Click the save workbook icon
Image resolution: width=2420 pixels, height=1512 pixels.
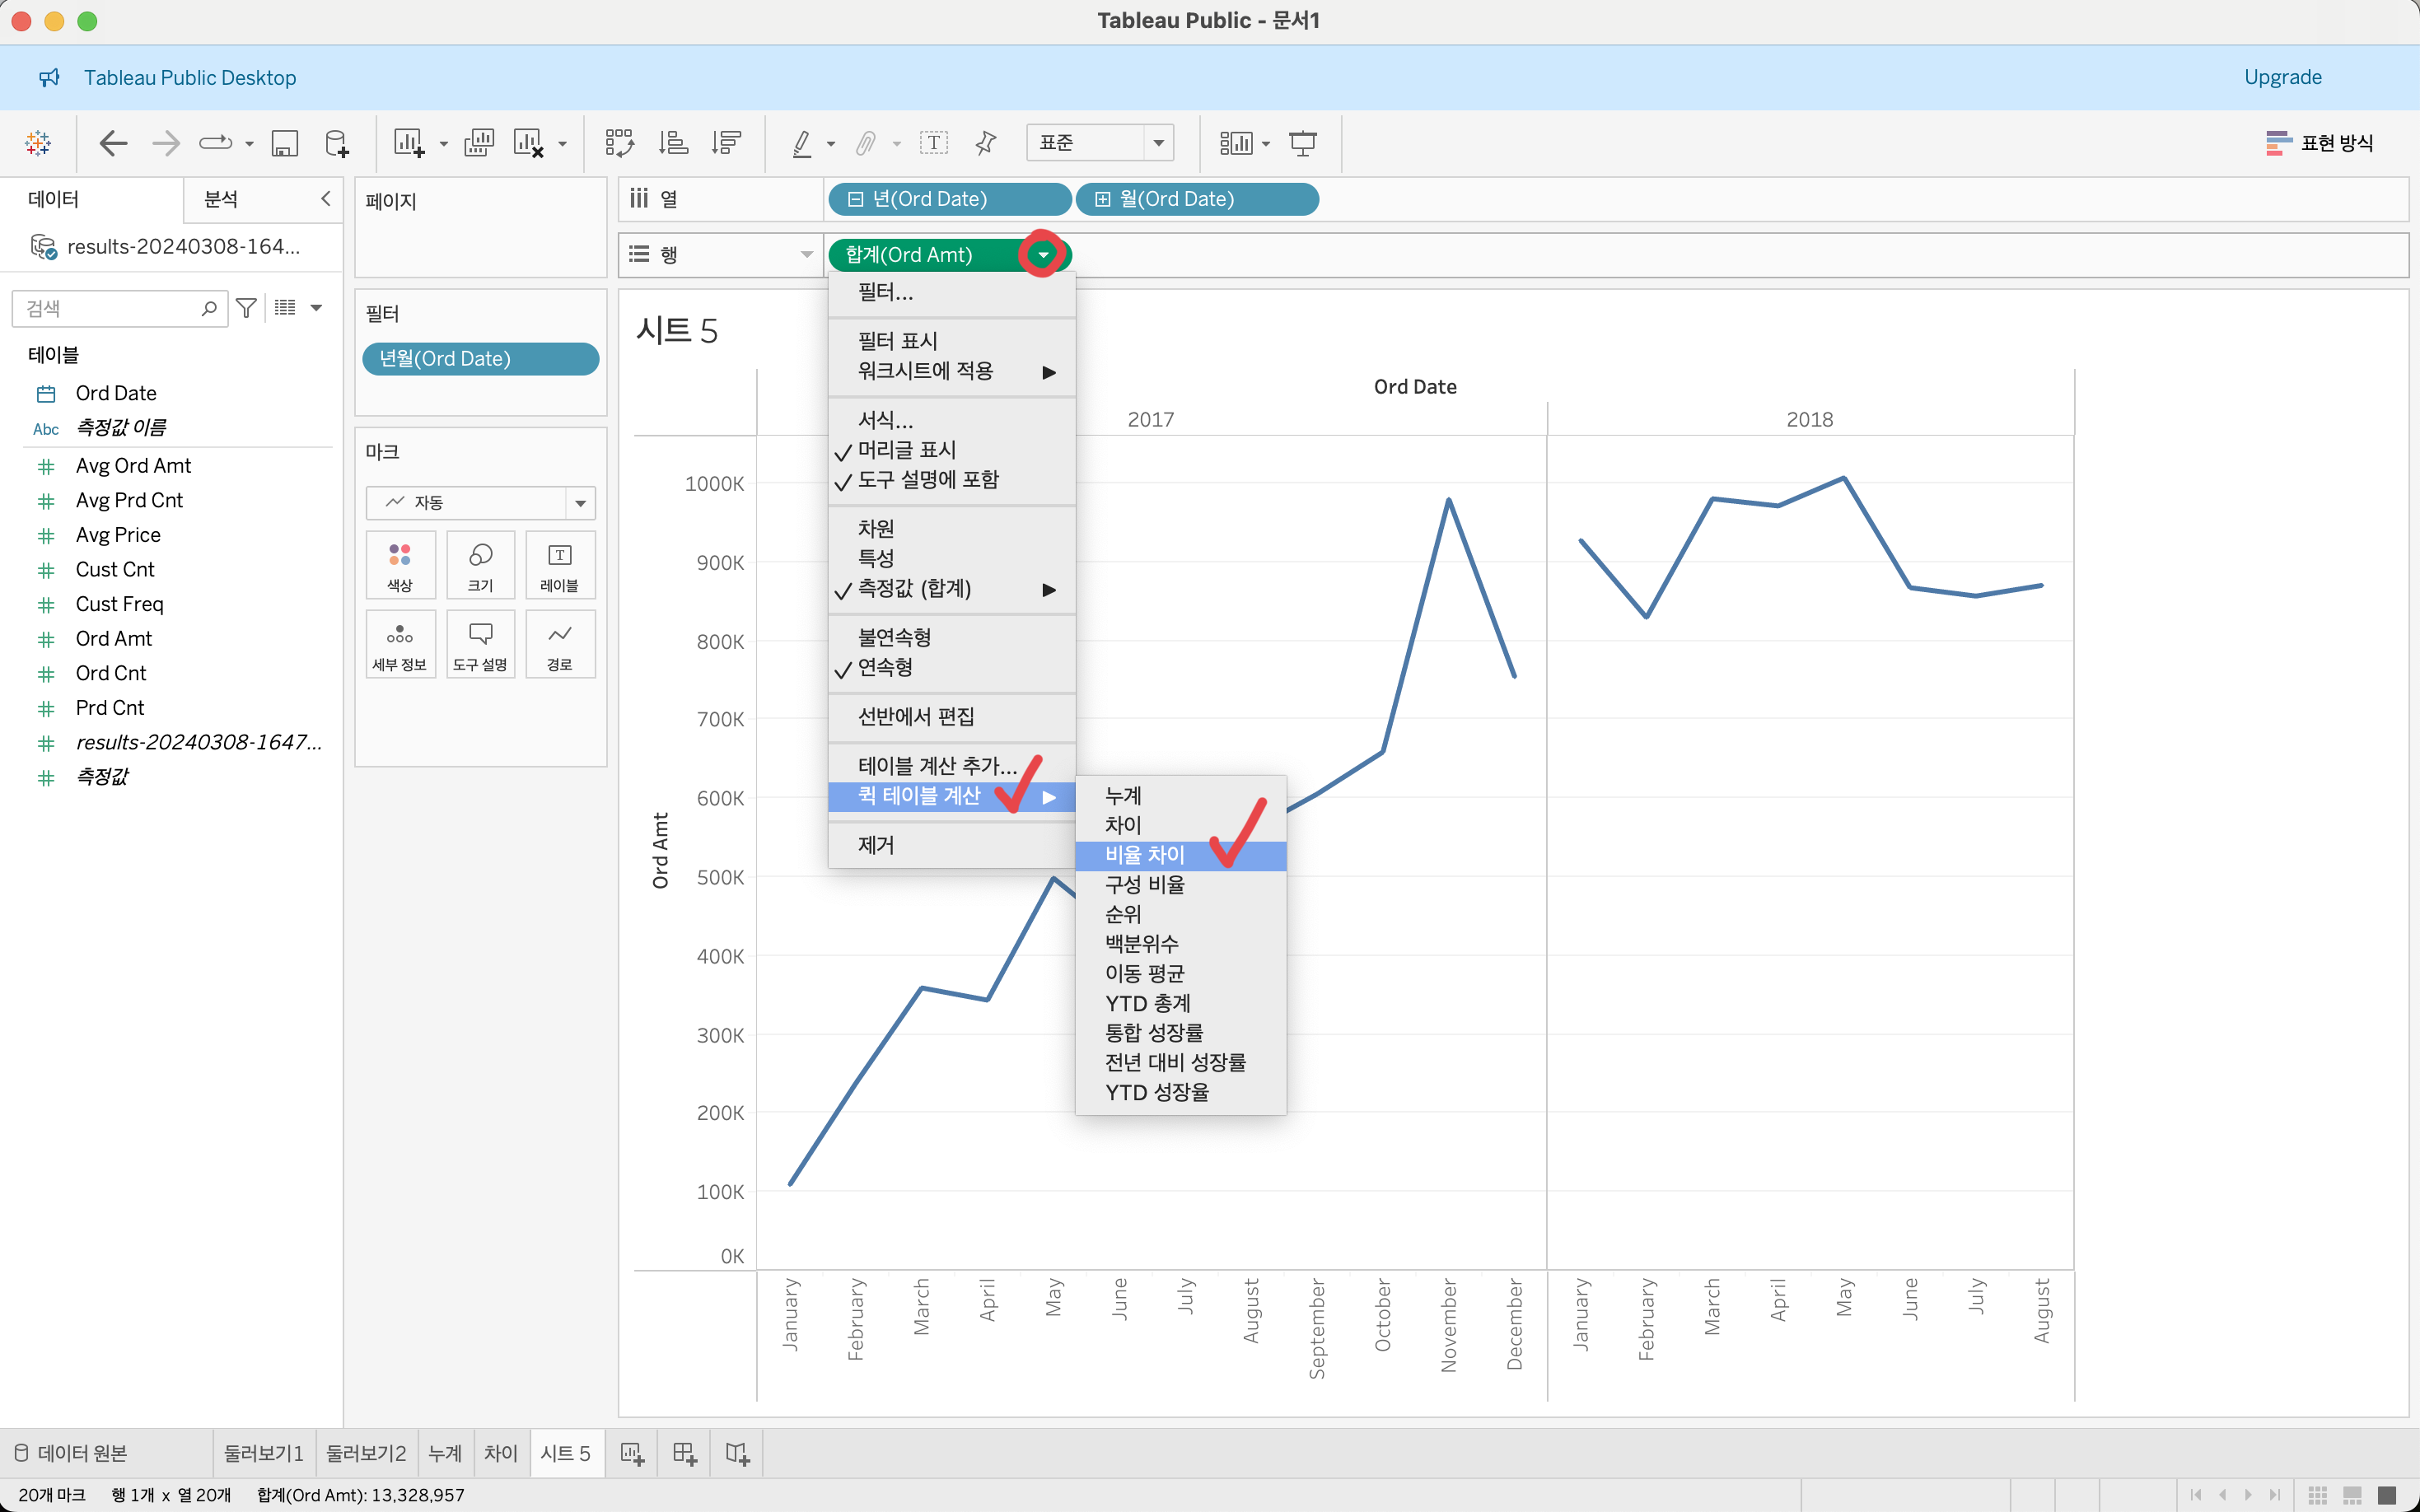point(285,143)
